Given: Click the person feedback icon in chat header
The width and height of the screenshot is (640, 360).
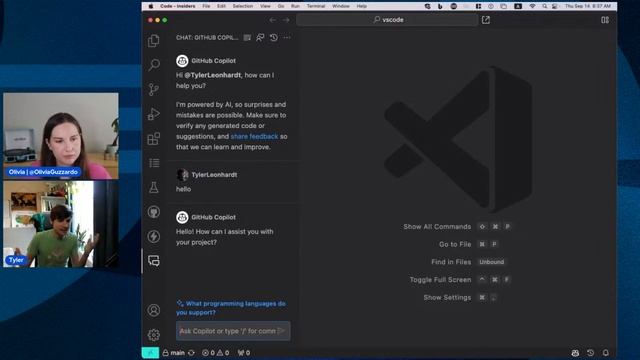Looking at the screenshot, I should click(x=260, y=38).
